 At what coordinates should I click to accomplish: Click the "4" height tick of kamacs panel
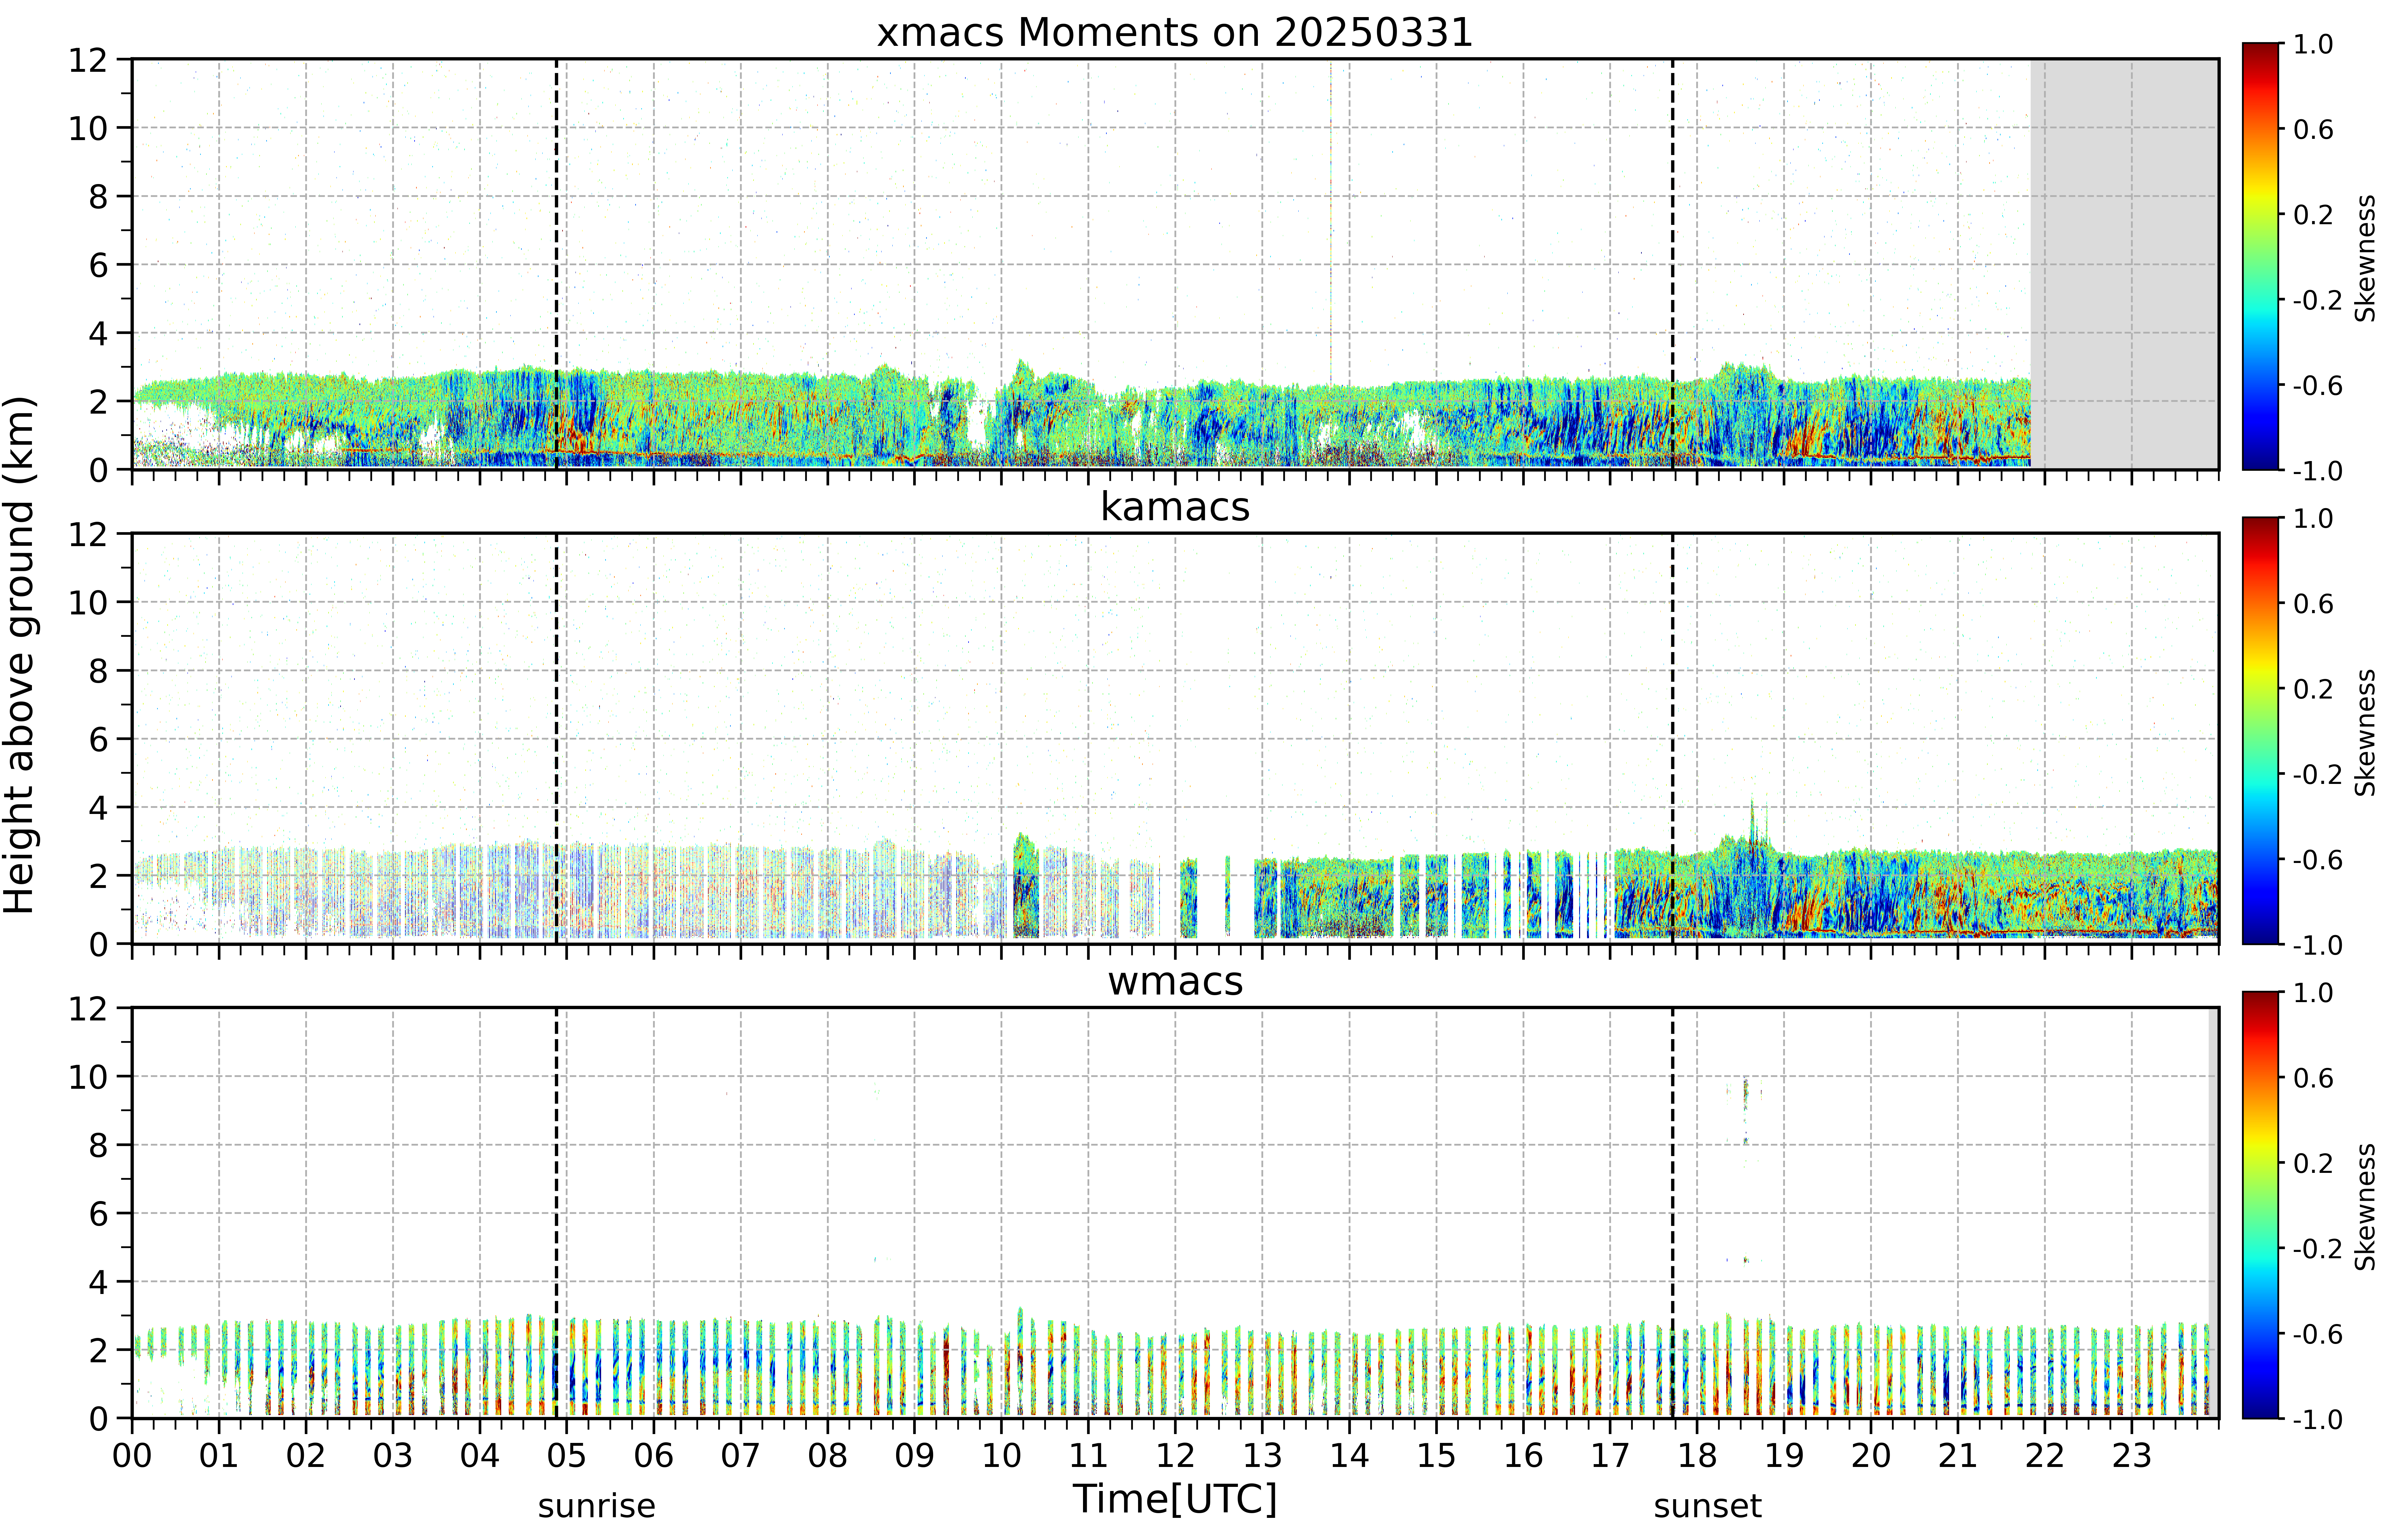(98, 807)
